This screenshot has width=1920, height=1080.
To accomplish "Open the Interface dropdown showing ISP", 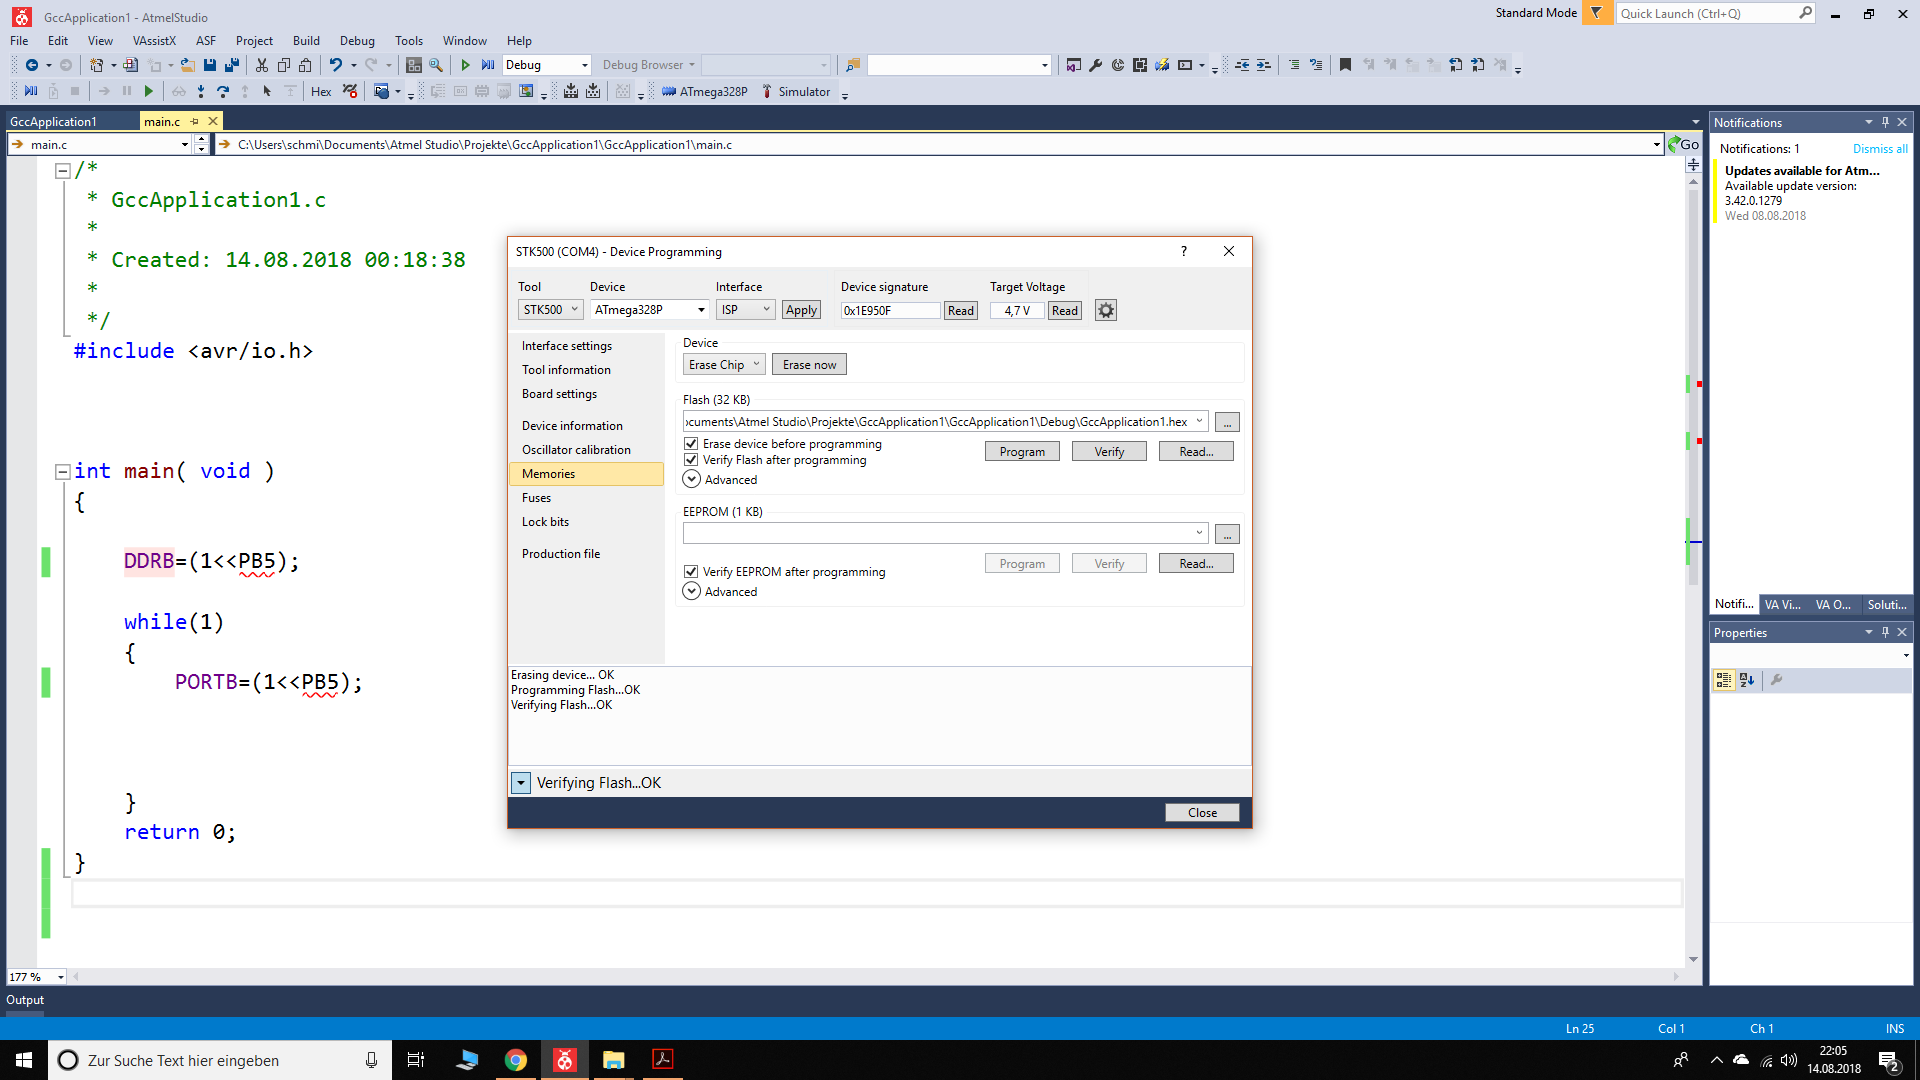I will coord(745,310).
